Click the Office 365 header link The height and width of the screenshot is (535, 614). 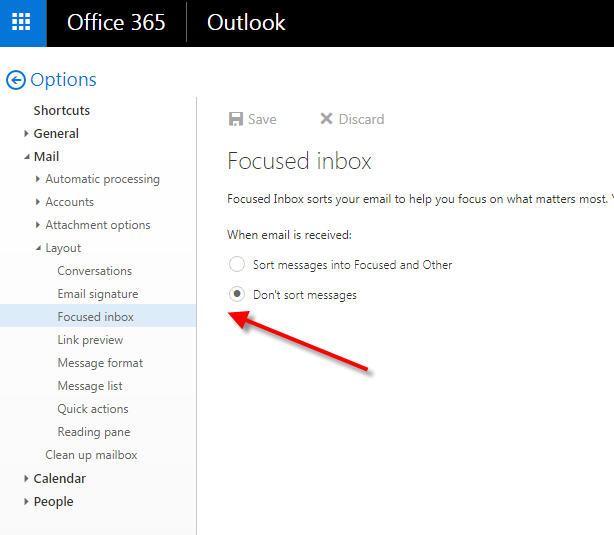[x=116, y=22]
